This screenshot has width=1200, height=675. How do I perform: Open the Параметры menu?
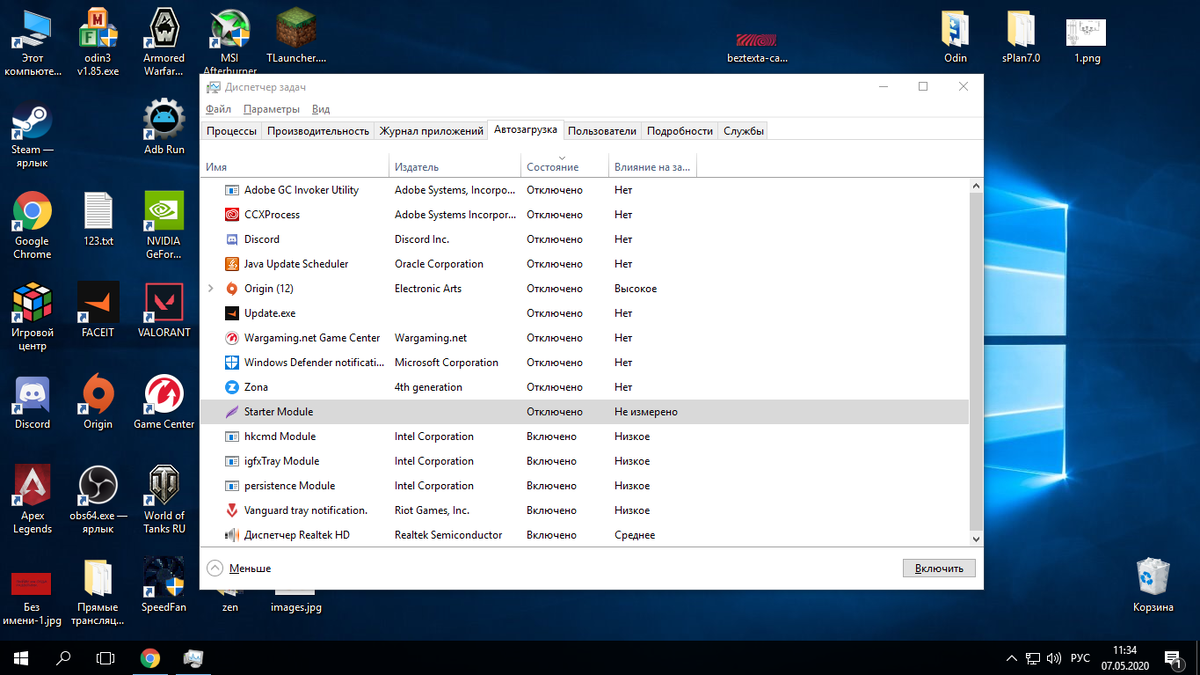tap(271, 109)
